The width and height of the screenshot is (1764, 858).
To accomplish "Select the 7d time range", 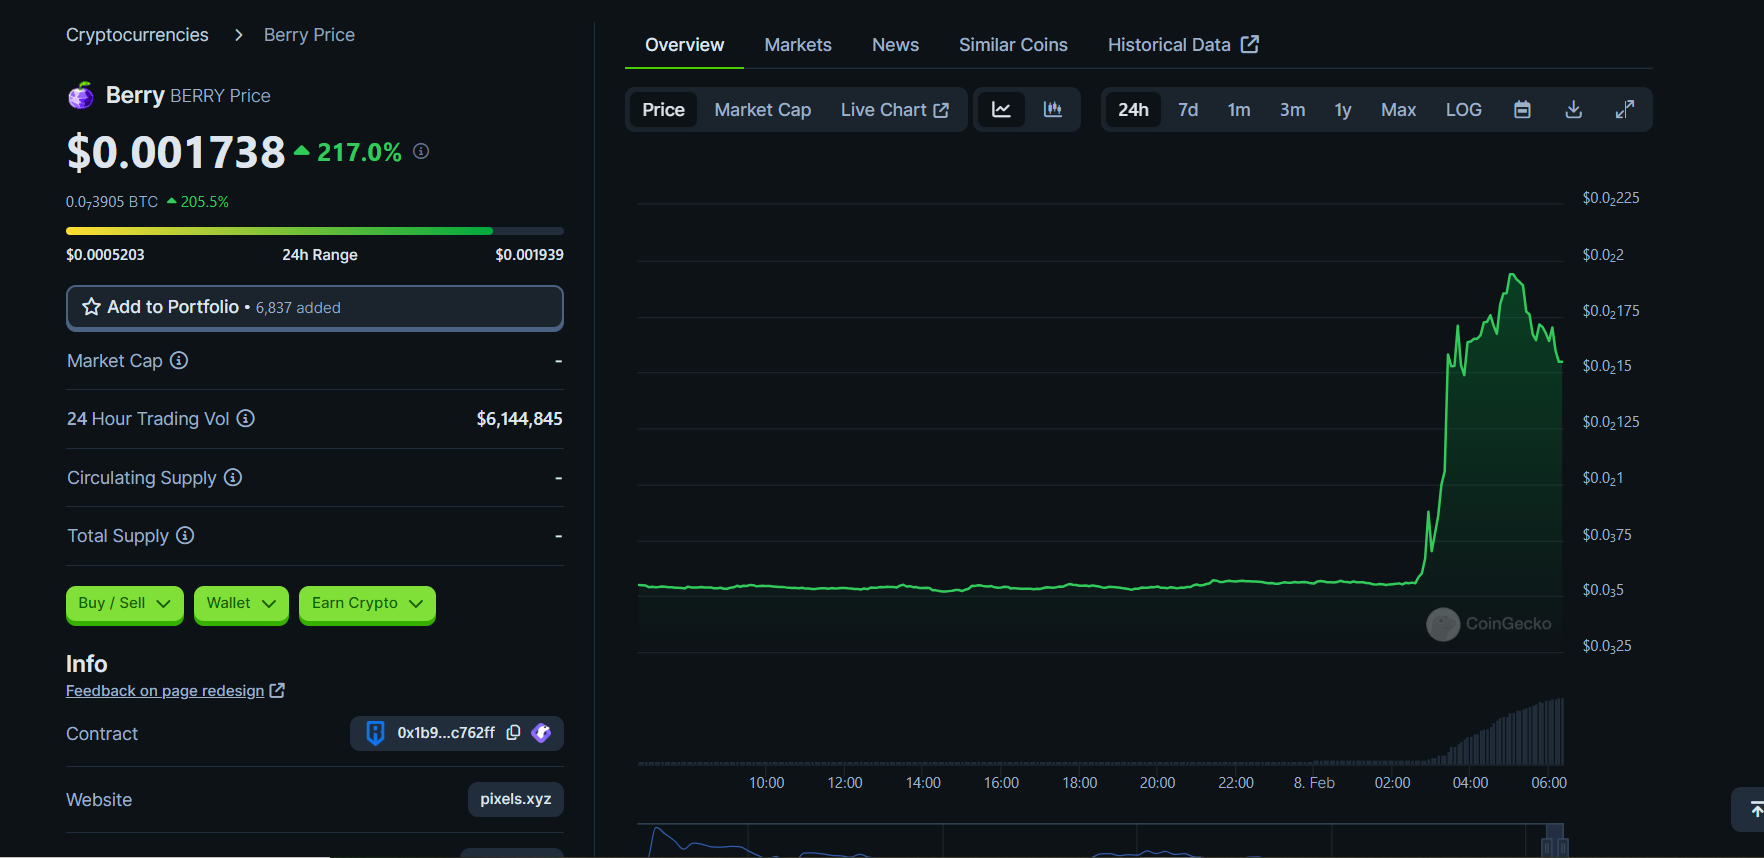I will pyautogui.click(x=1188, y=110).
